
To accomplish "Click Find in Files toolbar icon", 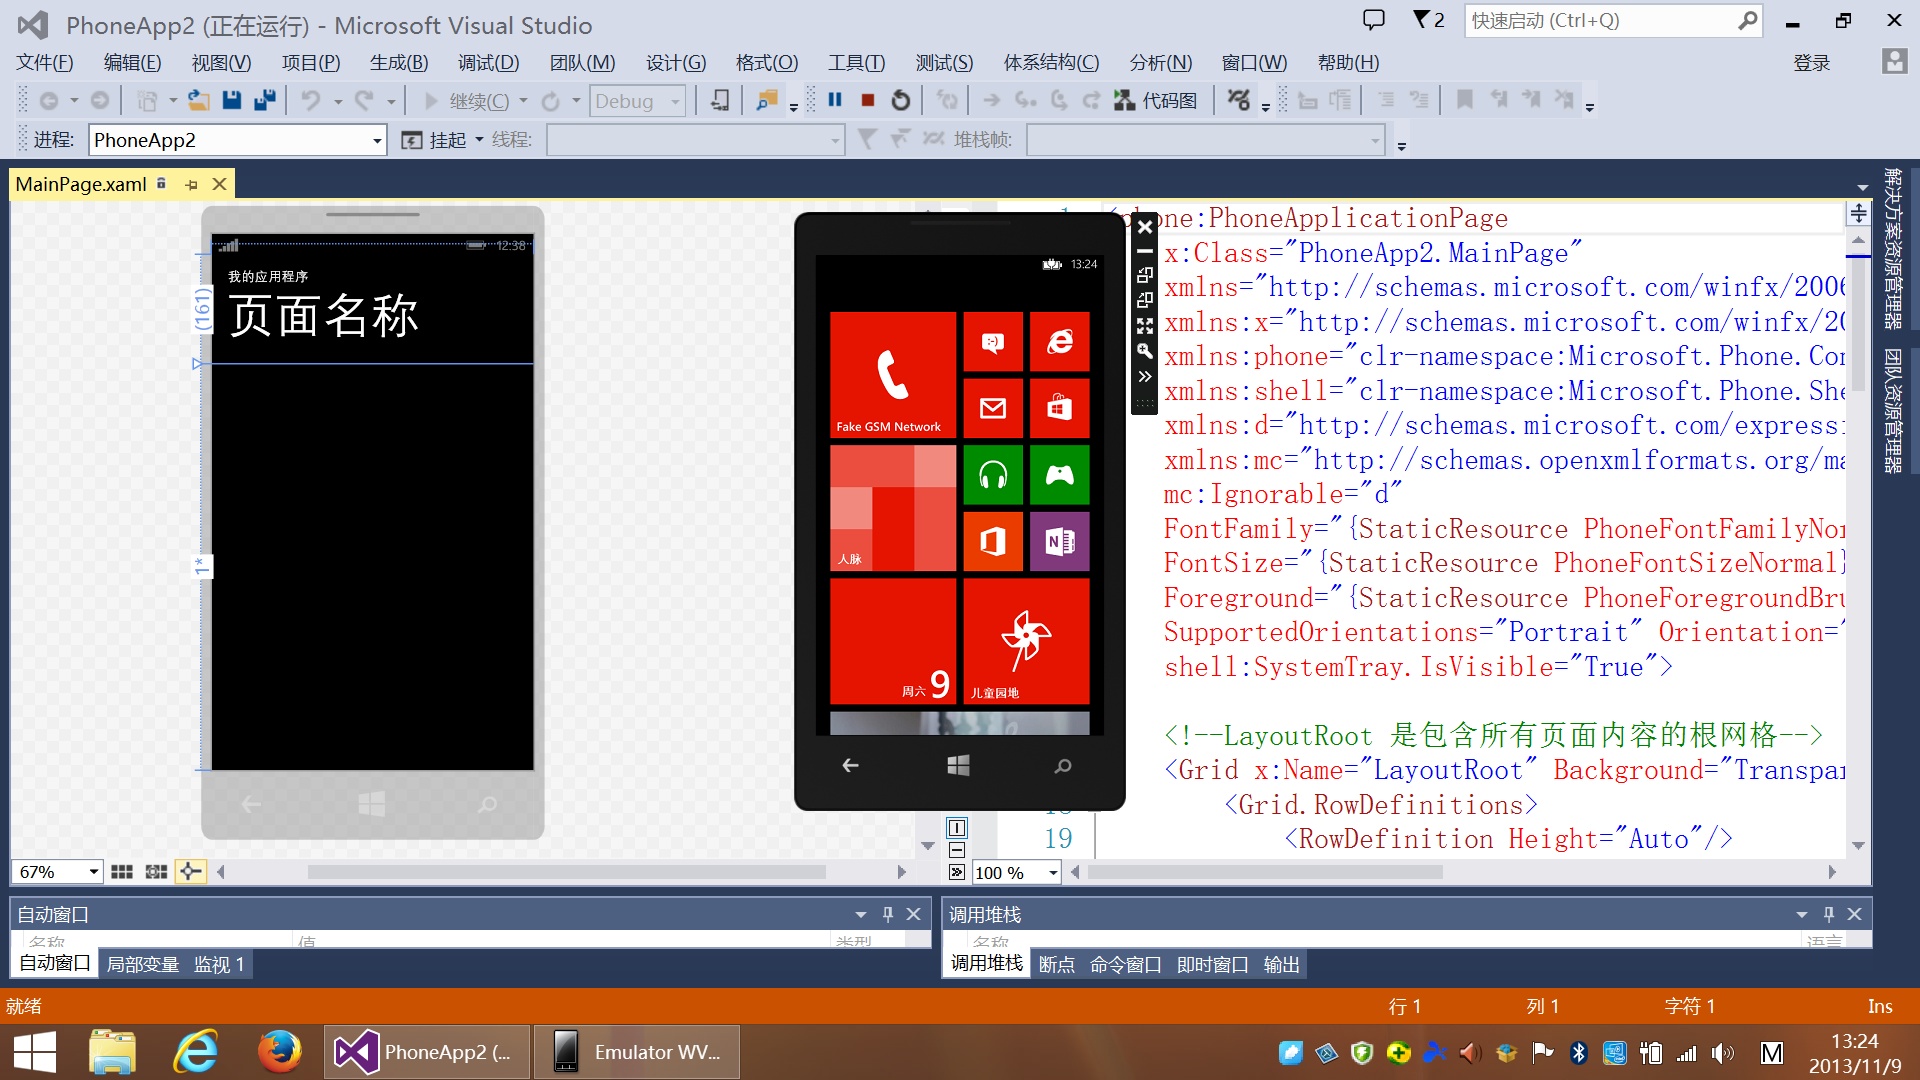I will tap(767, 100).
